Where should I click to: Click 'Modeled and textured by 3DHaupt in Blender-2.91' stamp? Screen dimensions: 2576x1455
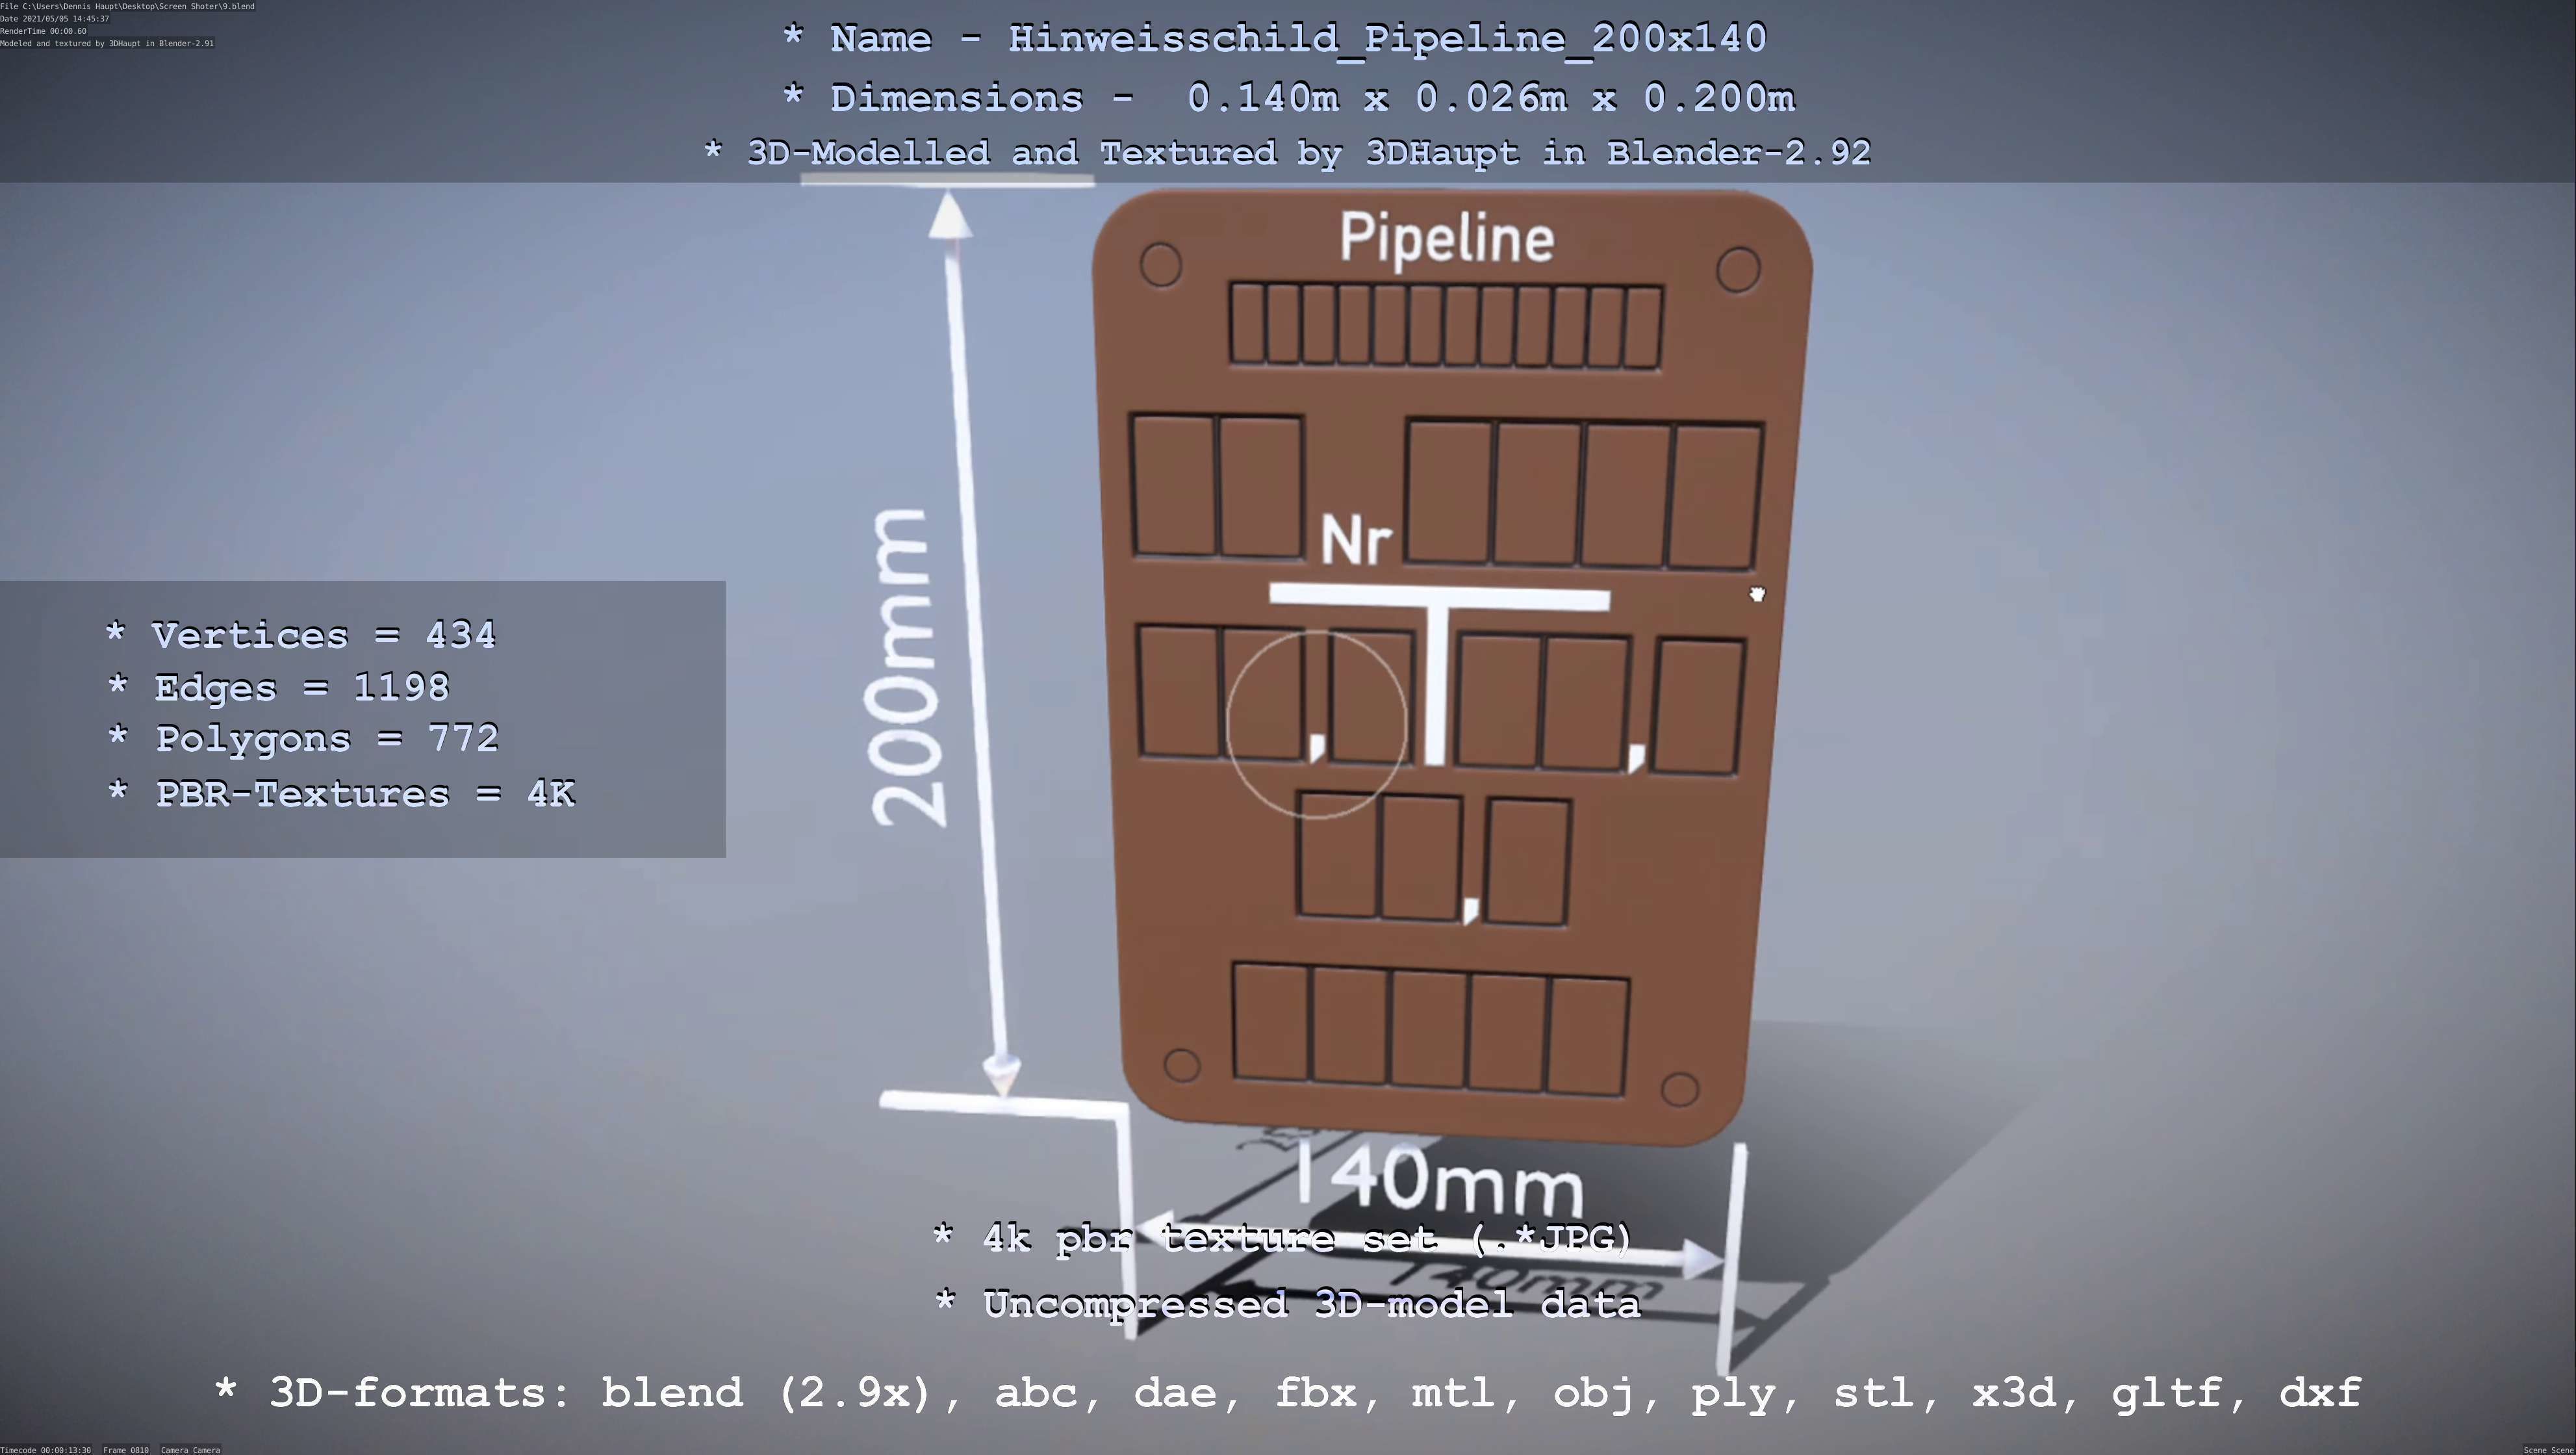coord(107,43)
